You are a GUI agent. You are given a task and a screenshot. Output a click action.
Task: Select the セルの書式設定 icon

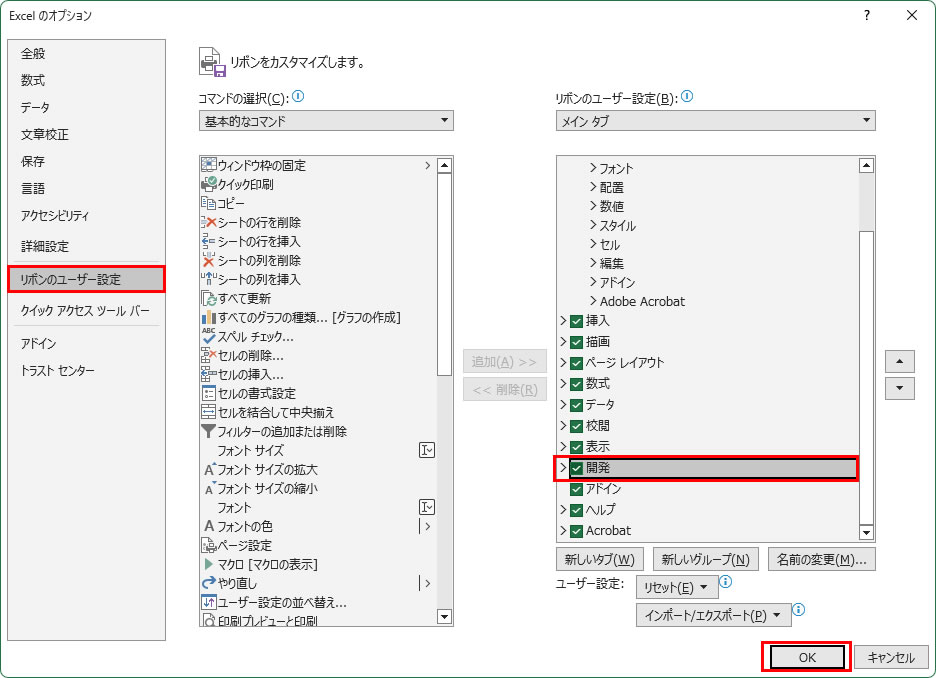click(x=208, y=393)
